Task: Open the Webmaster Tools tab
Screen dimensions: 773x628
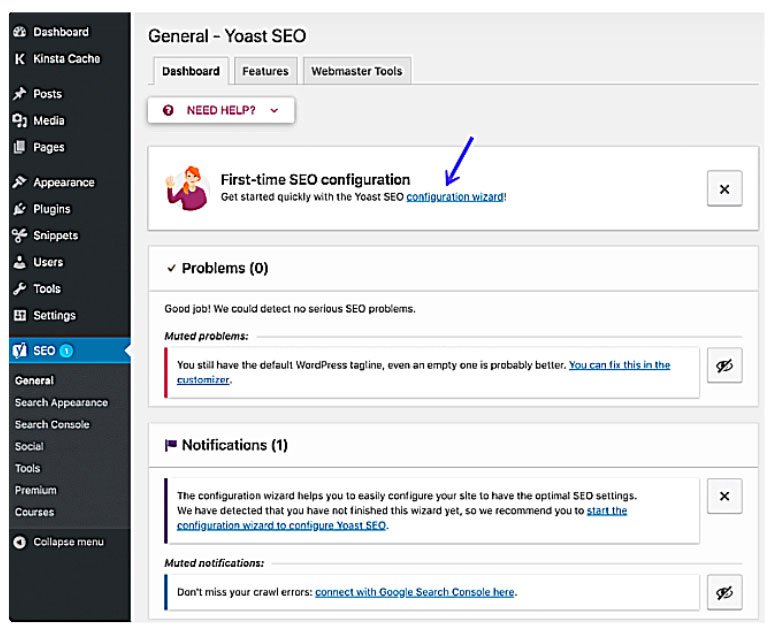Action: (x=356, y=71)
